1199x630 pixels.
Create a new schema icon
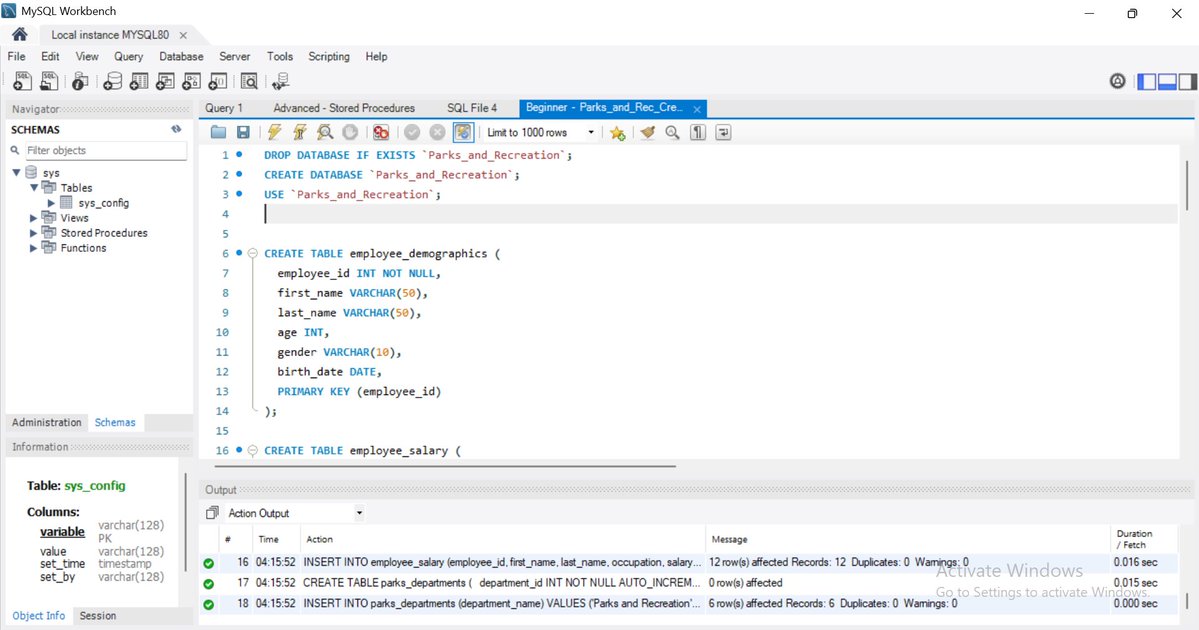[112, 81]
